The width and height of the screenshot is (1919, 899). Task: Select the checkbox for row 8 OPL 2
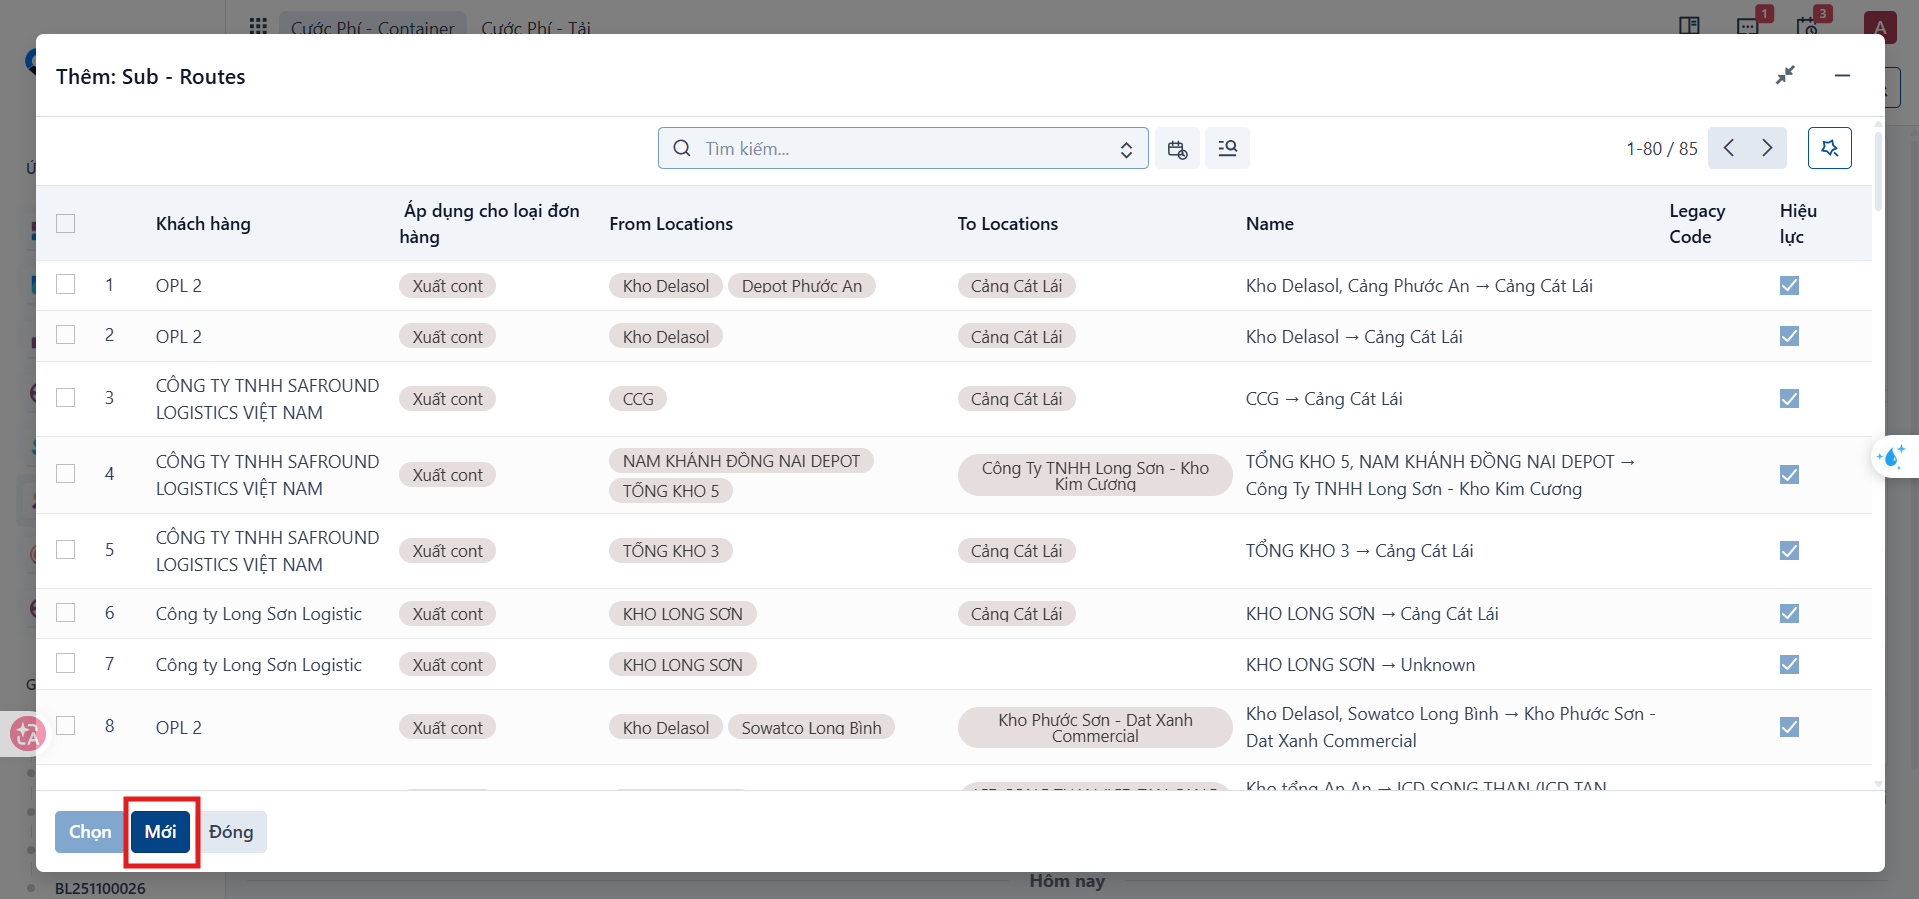click(x=66, y=725)
